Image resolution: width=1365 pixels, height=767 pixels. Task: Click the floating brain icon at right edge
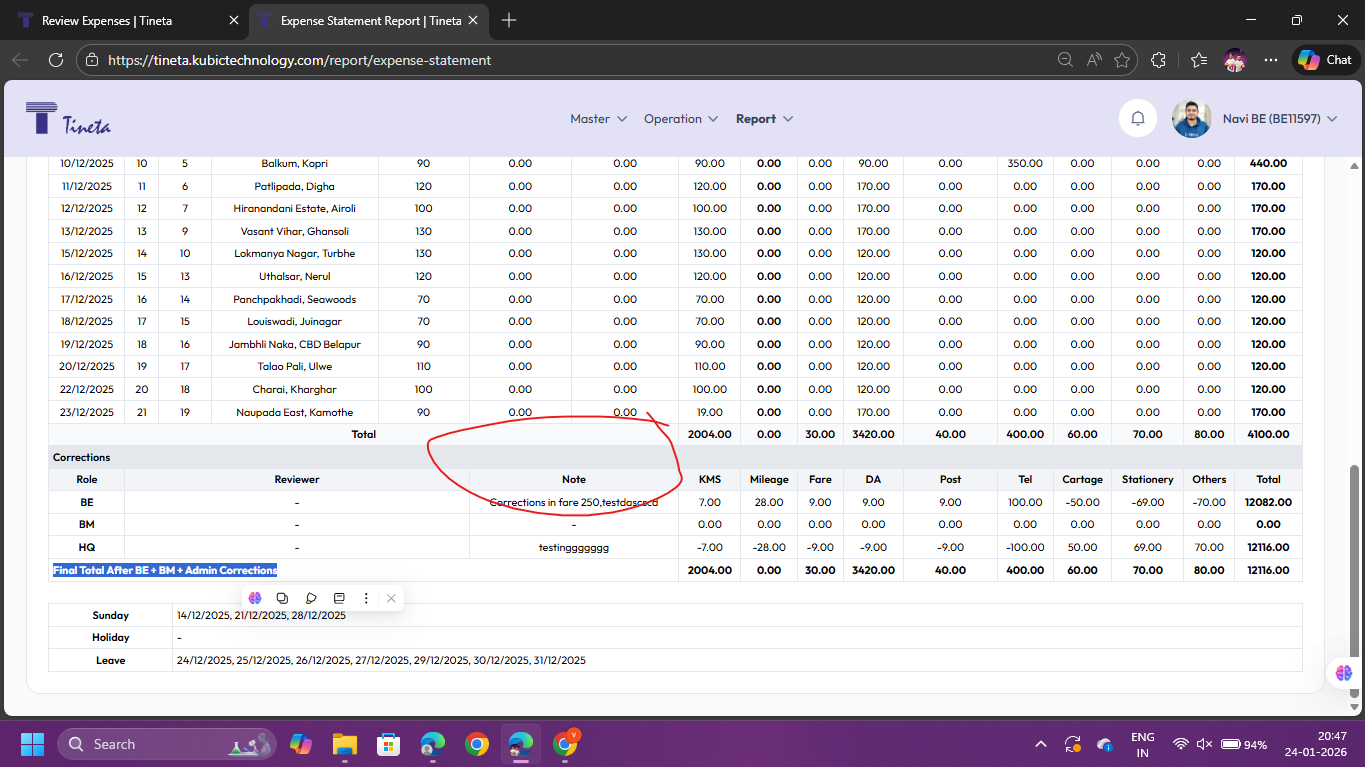click(x=1343, y=673)
